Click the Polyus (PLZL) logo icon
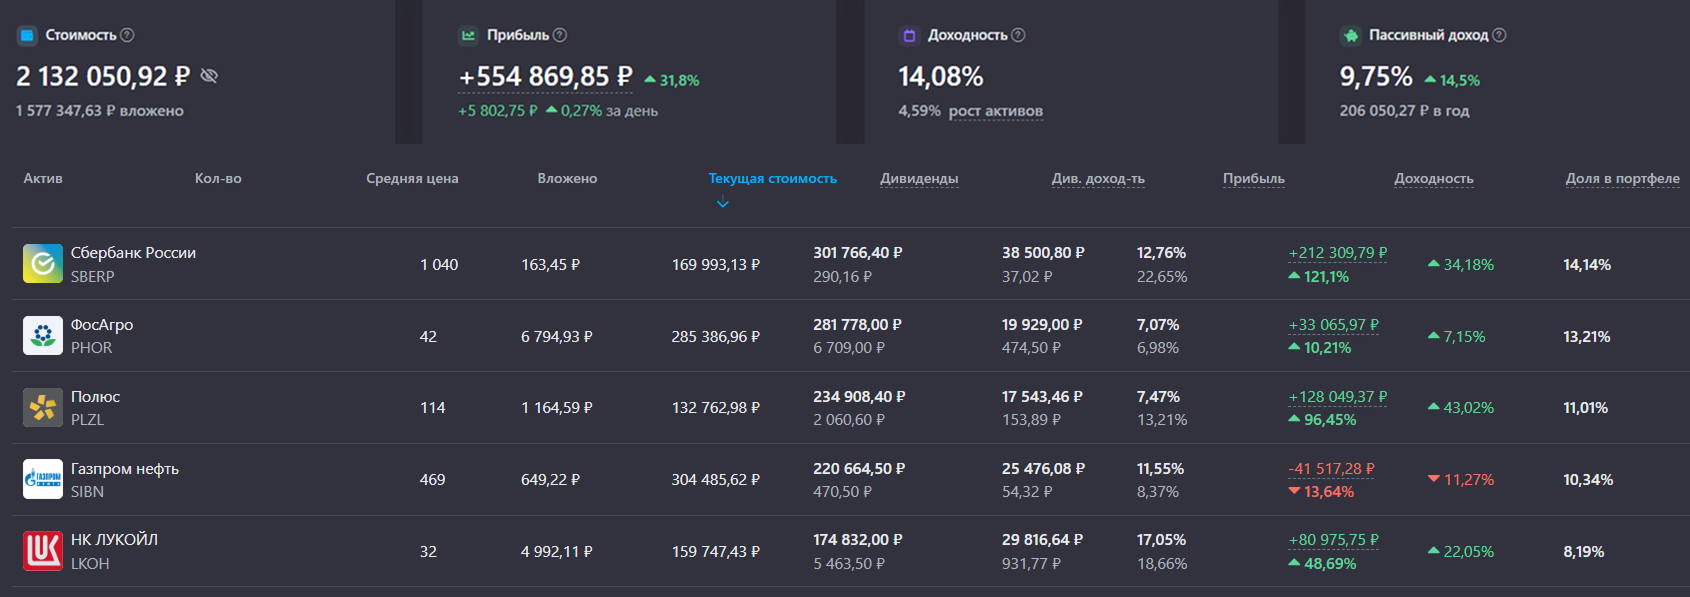 click(43, 408)
